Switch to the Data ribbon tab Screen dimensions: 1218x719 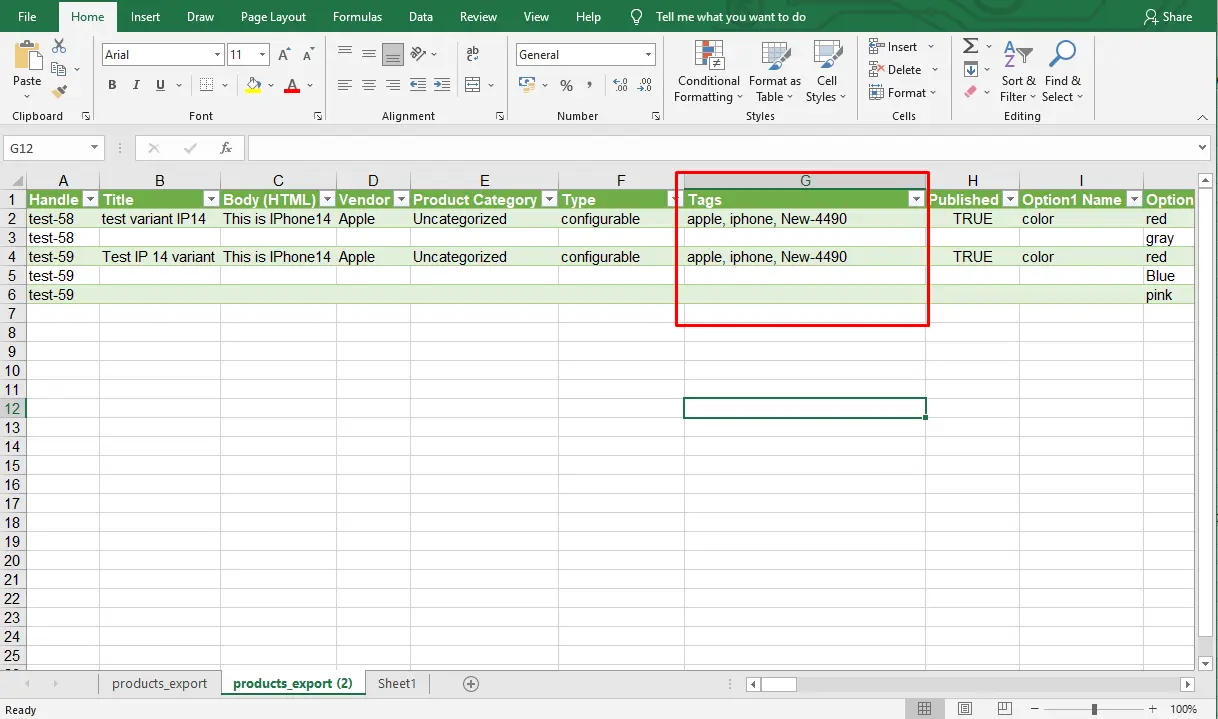[x=420, y=16]
